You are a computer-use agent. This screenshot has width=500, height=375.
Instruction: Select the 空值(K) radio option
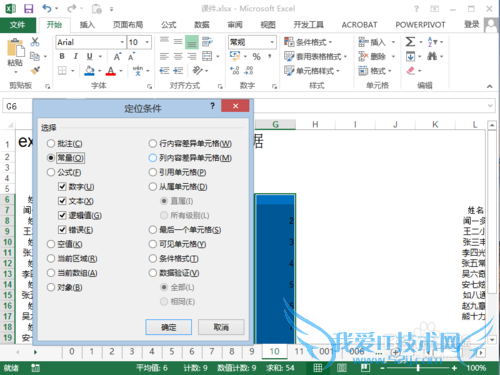[x=51, y=244]
